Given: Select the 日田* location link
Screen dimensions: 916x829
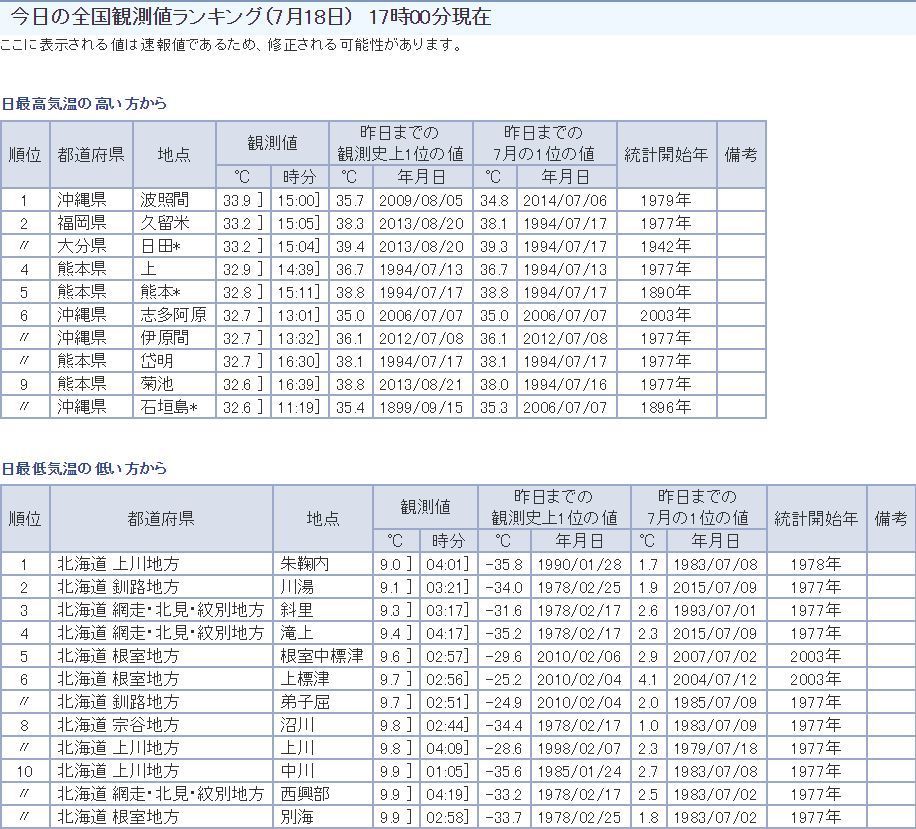Looking at the screenshot, I should tap(160, 246).
